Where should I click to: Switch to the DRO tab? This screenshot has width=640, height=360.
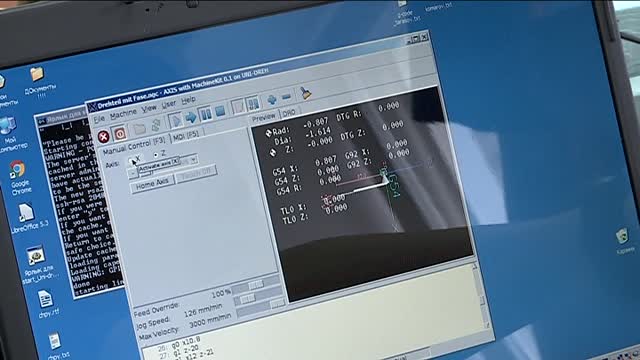[x=289, y=113]
